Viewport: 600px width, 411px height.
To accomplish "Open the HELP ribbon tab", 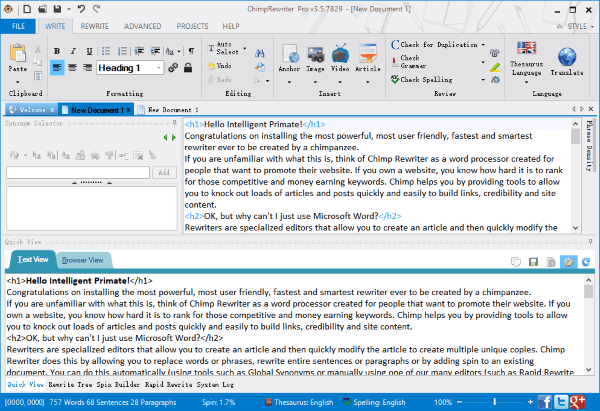I will click(x=231, y=26).
